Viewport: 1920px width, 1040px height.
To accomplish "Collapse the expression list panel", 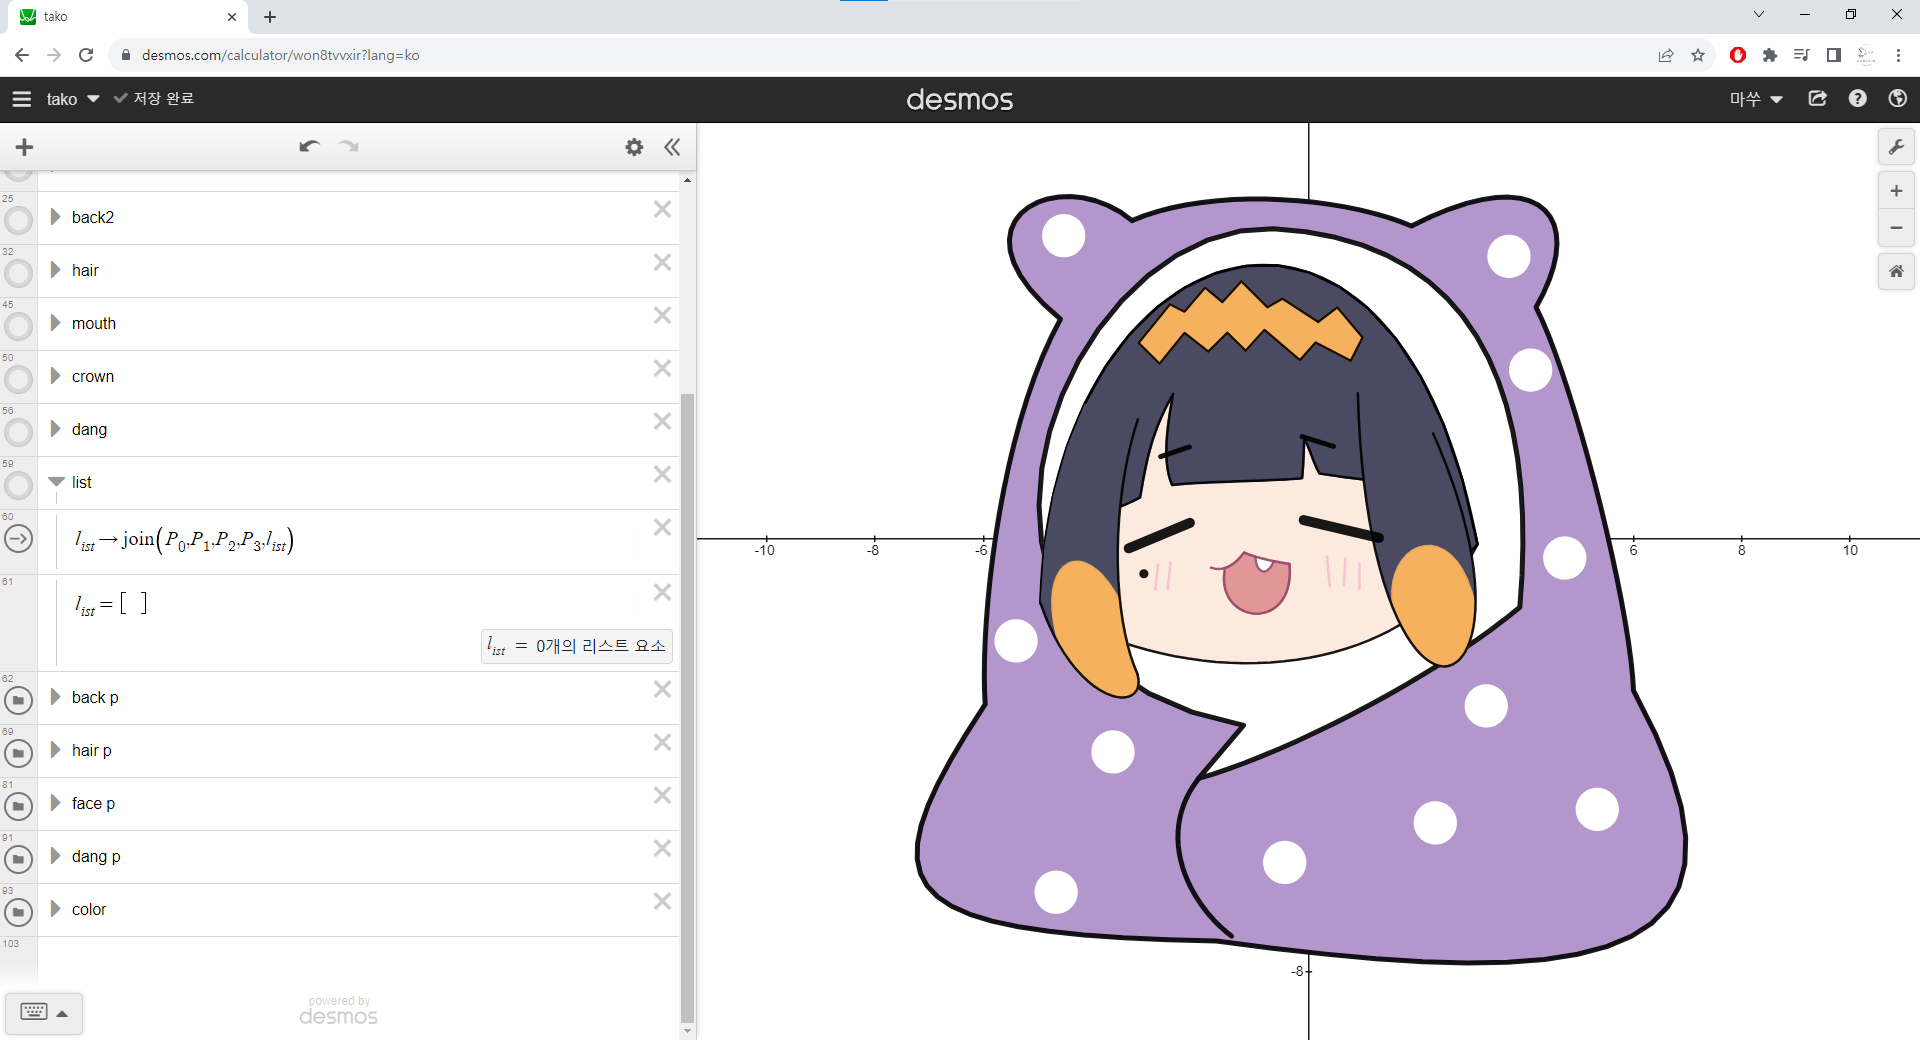I will 672,147.
